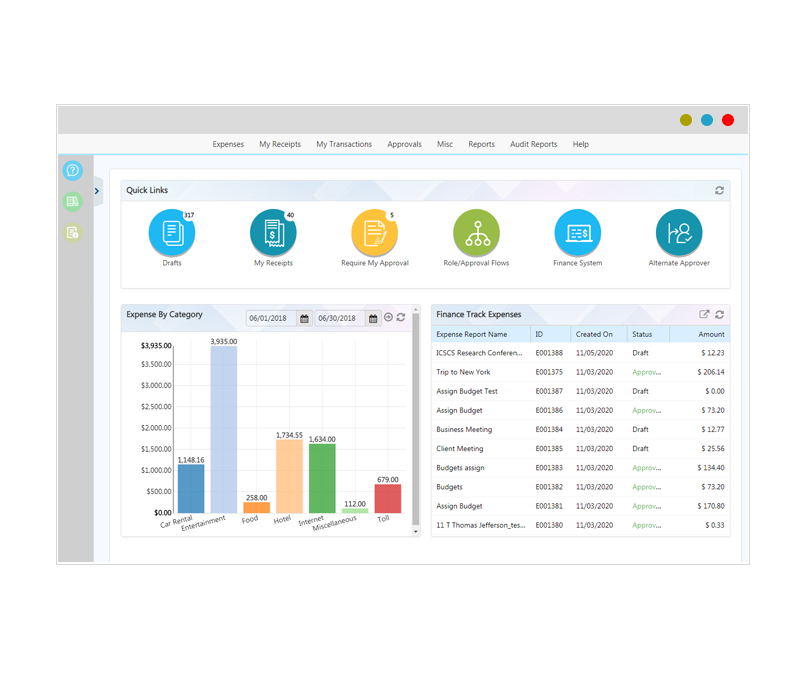Image resolution: width=800 pixels, height=700 pixels.
Task: Open the end date calendar picker
Action: tap(373, 318)
